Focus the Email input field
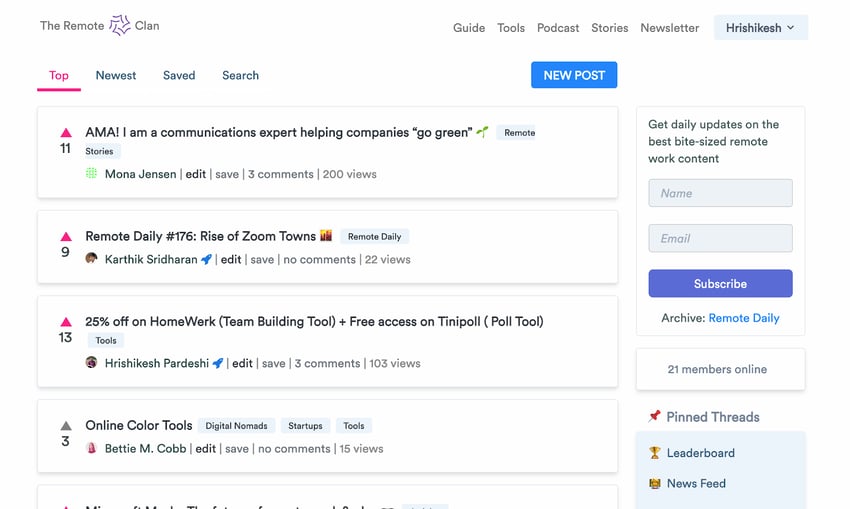 720,239
